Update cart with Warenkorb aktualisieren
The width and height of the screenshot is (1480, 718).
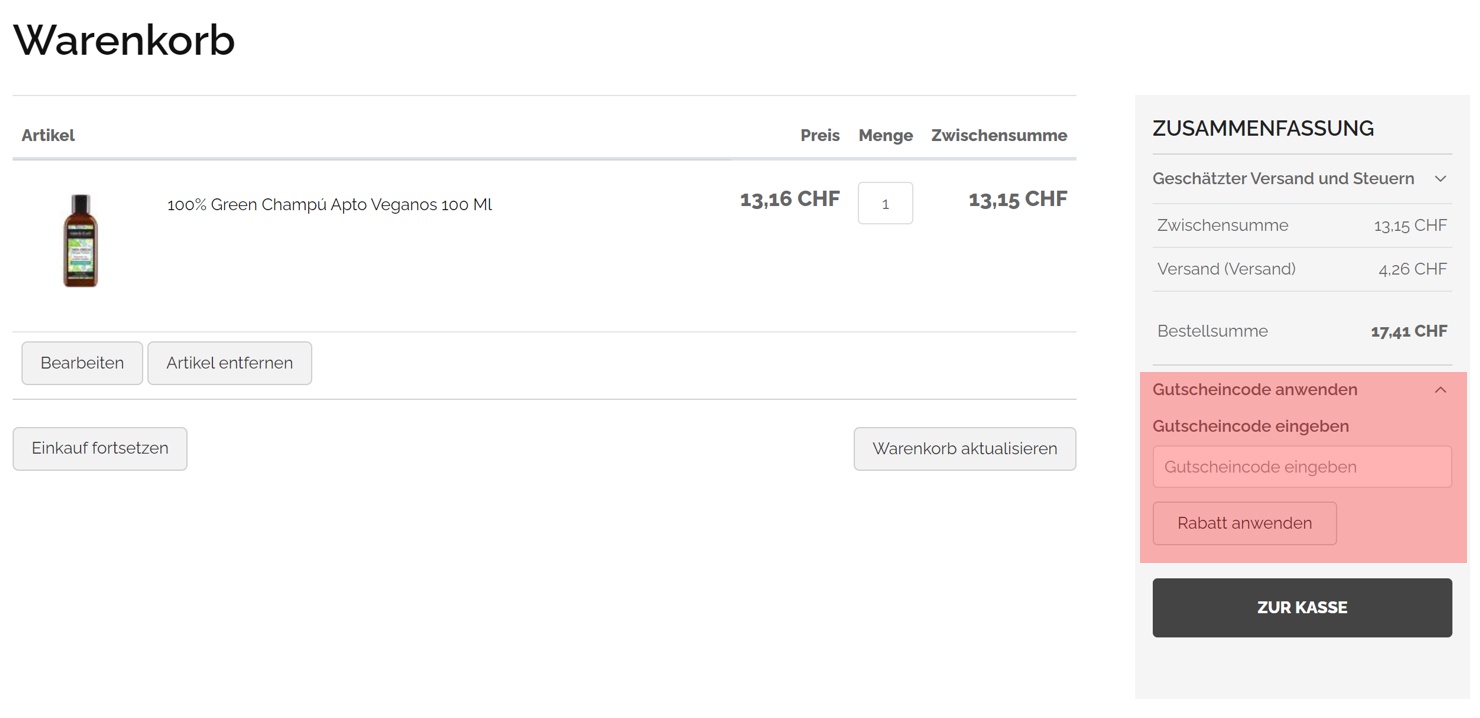(x=964, y=449)
